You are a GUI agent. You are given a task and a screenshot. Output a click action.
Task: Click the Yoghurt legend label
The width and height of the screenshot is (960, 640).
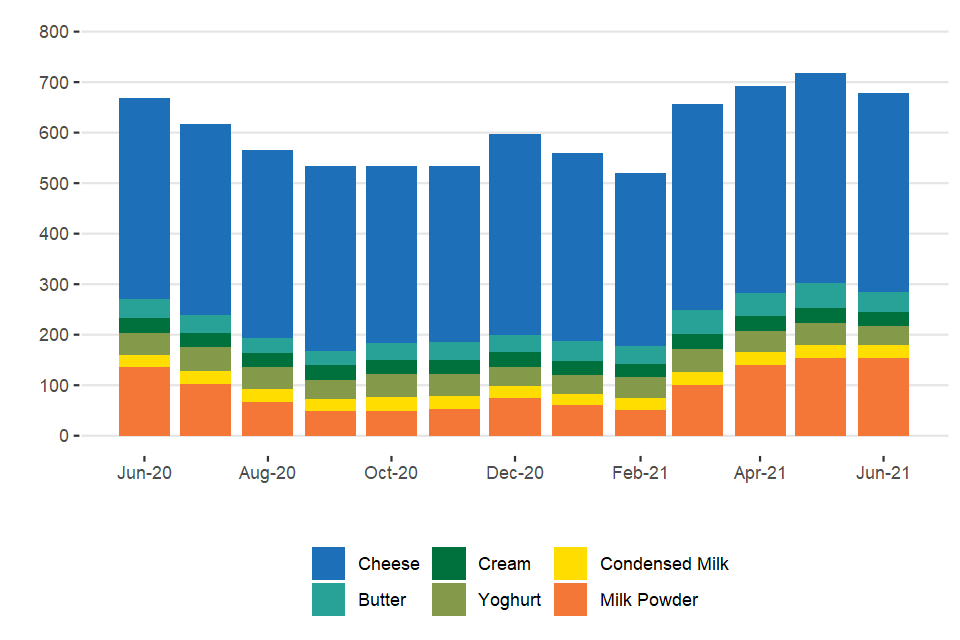point(509,600)
